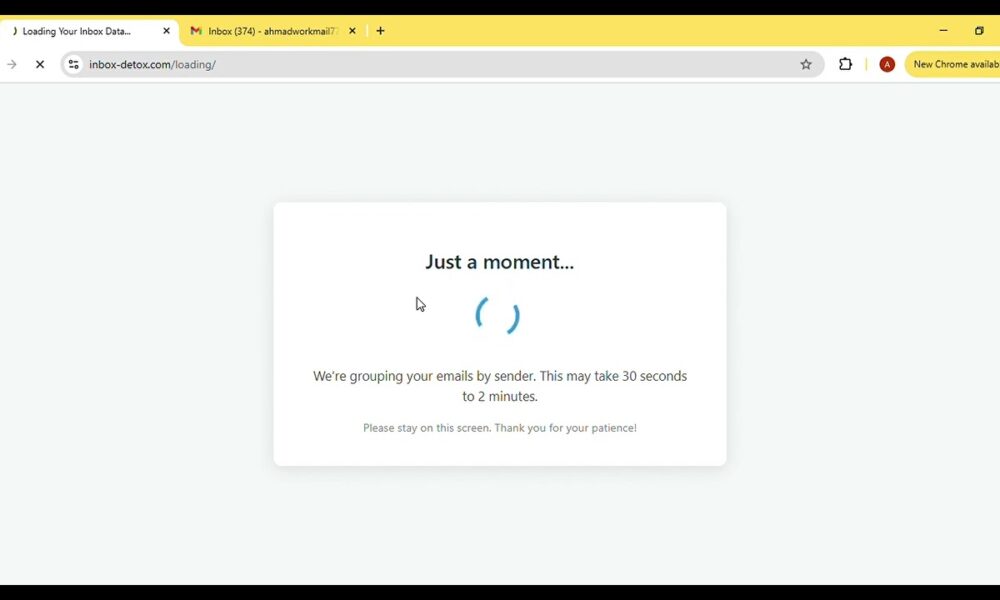Click the Gmail favicon on the Inbox tab
The width and height of the screenshot is (1000, 600).
click(196, 31)
